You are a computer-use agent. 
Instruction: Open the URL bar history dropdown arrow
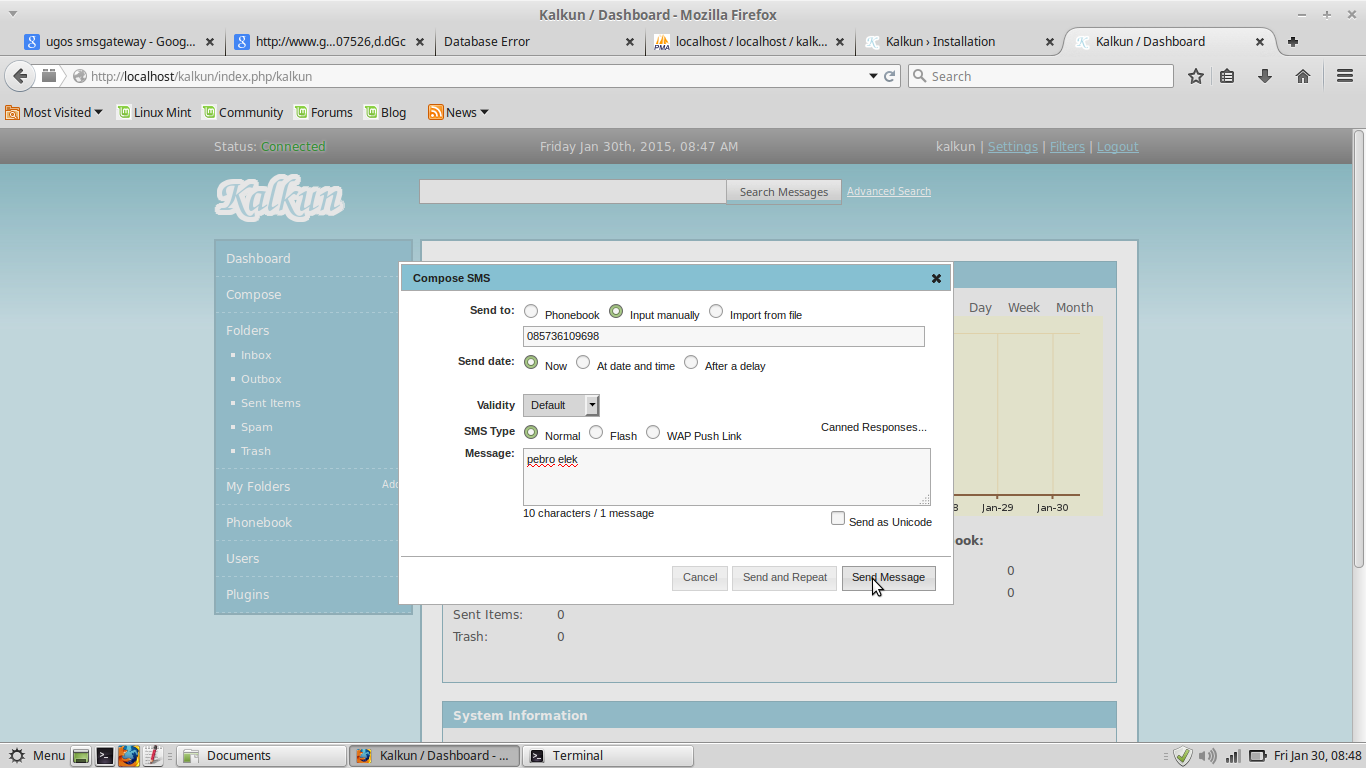coord(872,76)
